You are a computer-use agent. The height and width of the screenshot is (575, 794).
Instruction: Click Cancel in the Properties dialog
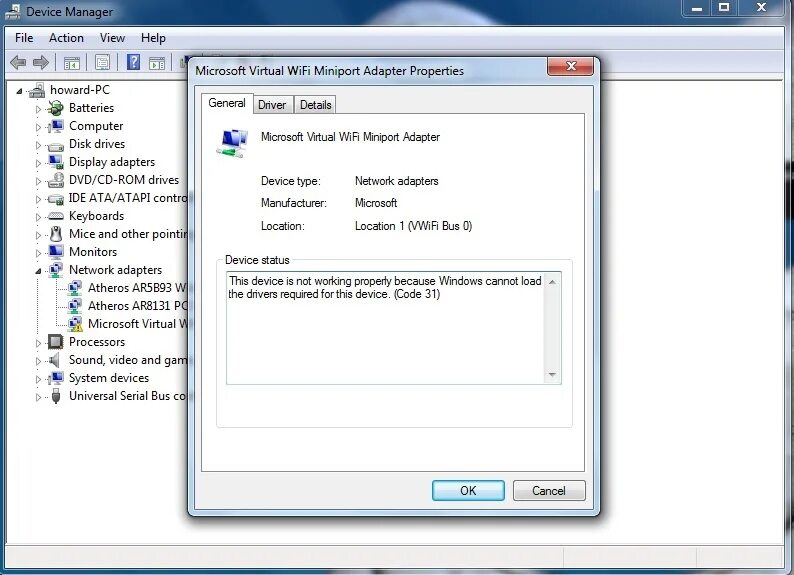click(549, 490)
